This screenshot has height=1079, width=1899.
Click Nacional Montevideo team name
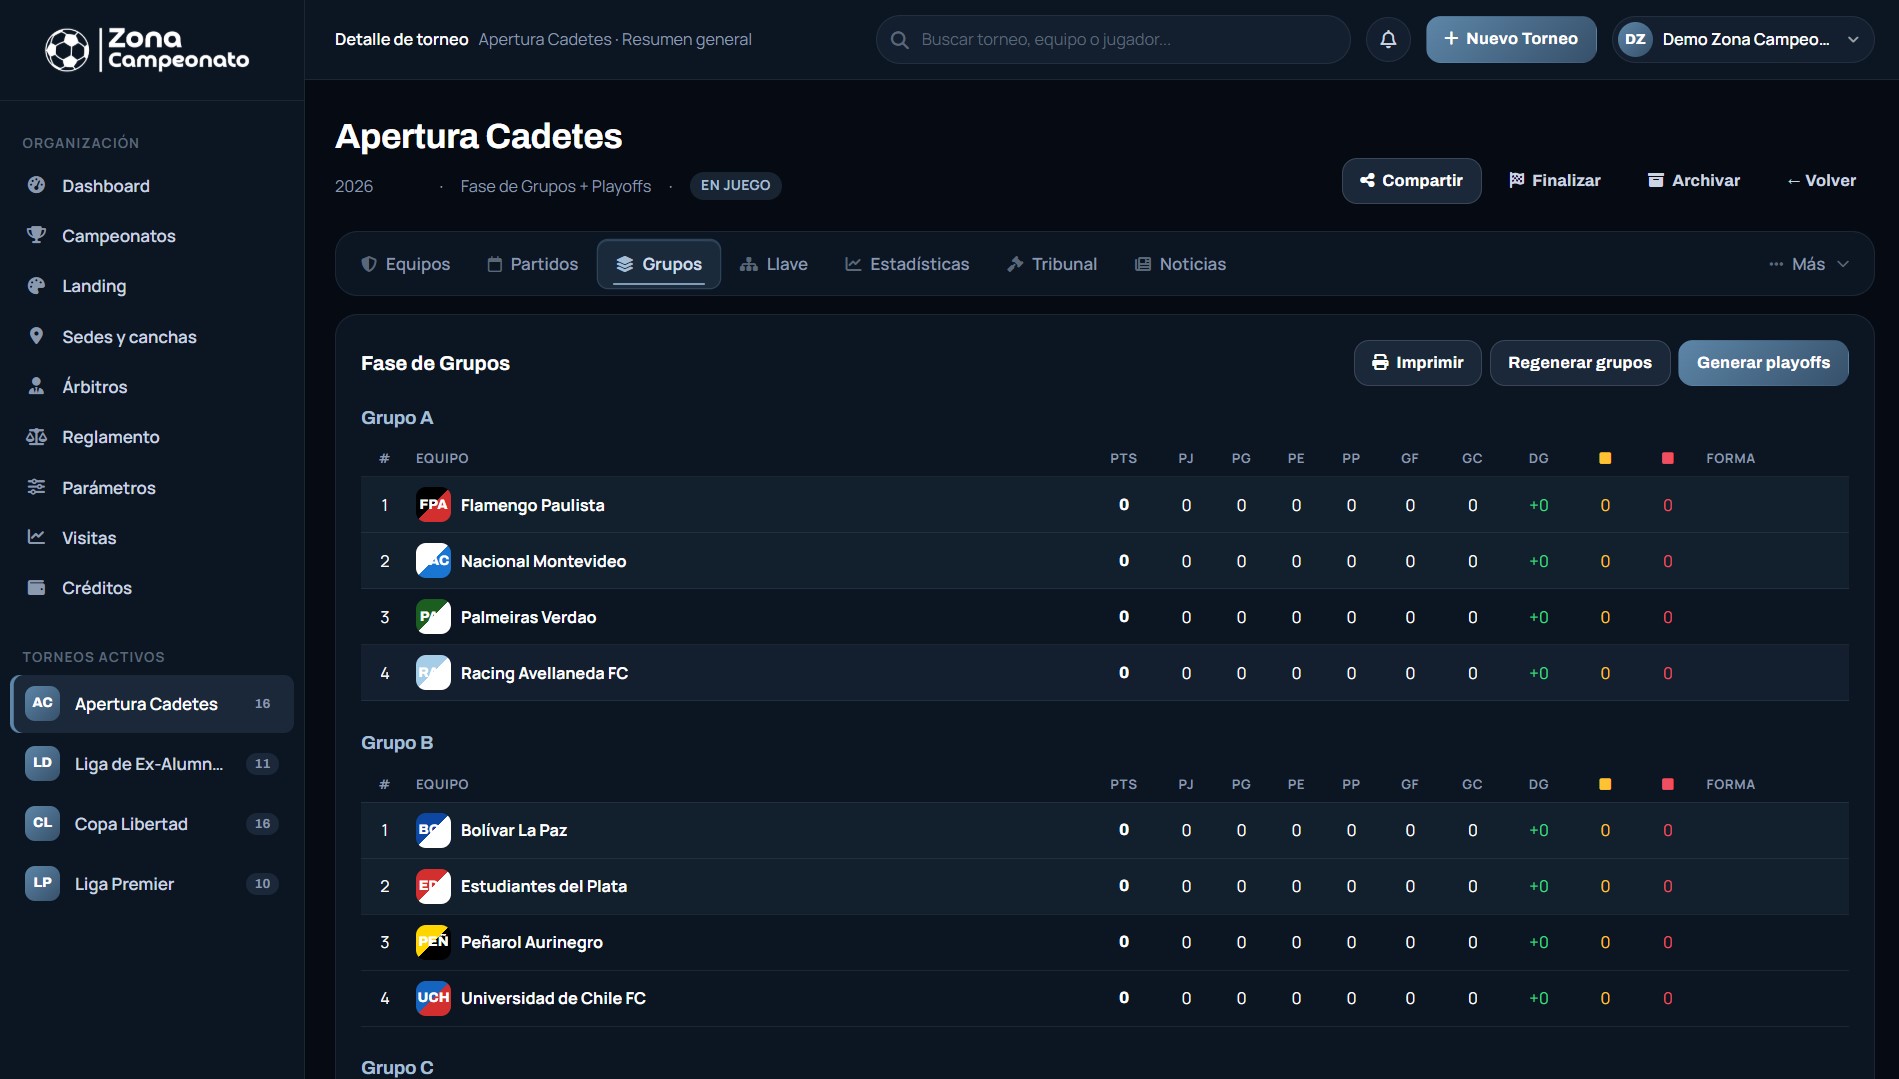click(x=543, y=561)
